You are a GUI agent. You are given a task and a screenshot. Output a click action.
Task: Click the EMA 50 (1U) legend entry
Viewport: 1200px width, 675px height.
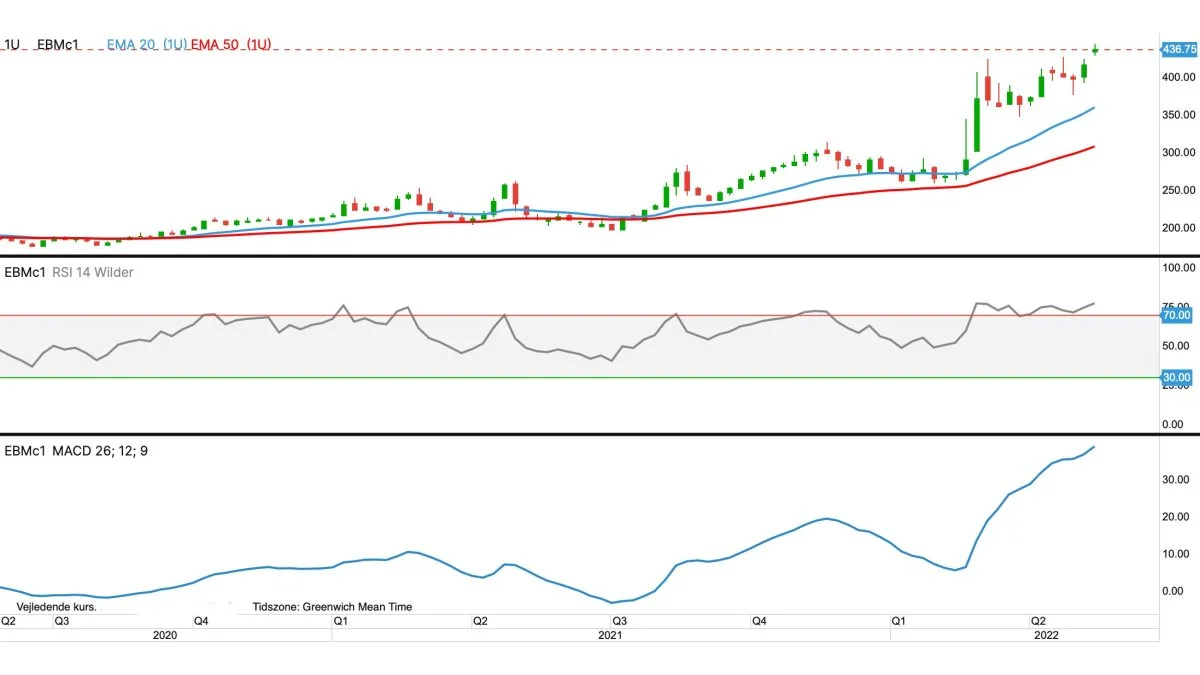point(231,45)
